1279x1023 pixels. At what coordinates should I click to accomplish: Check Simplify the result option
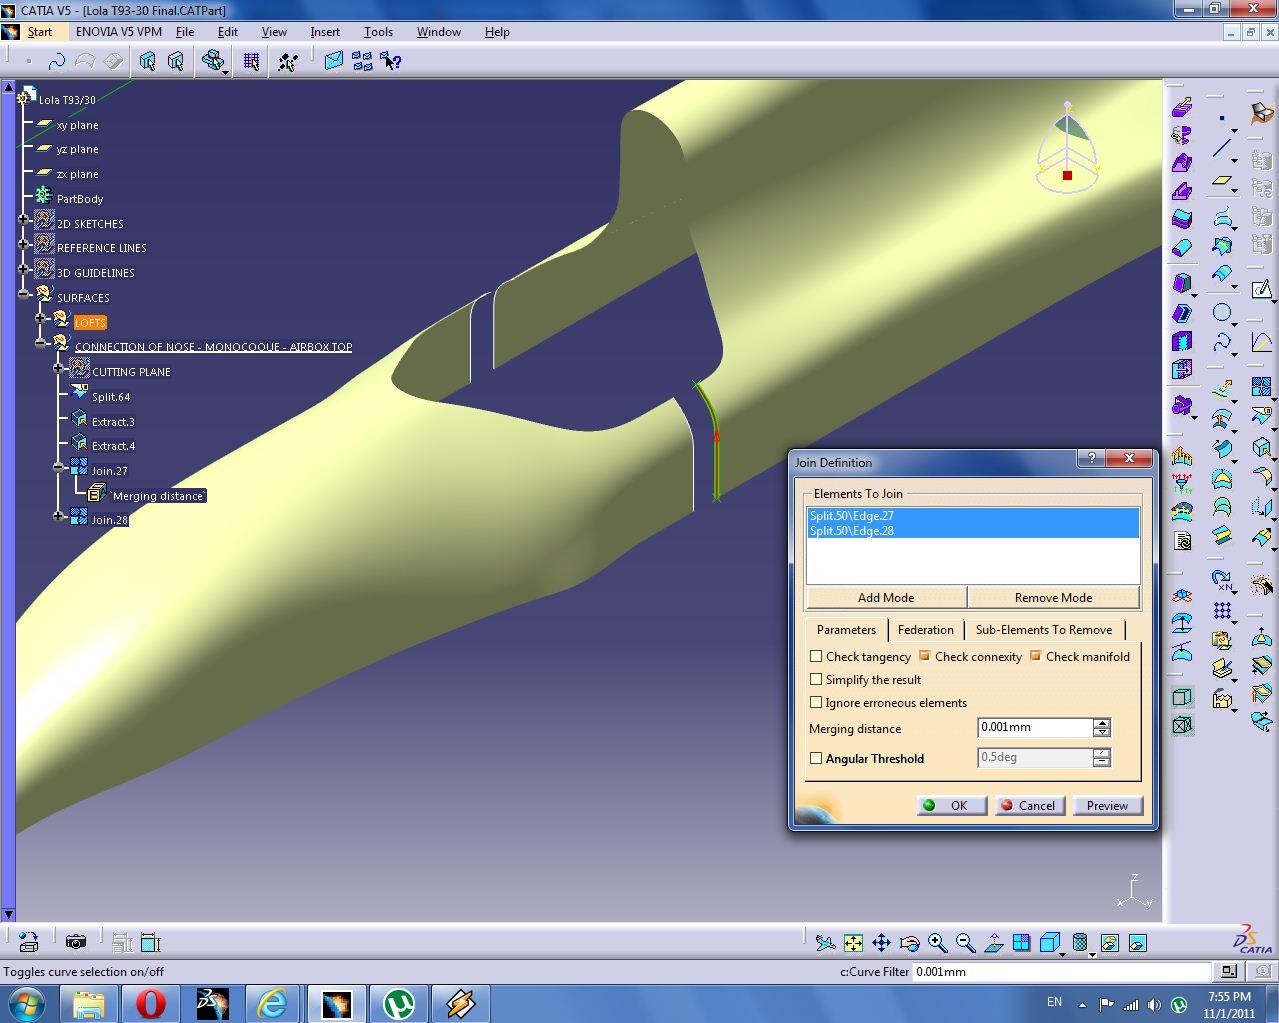coord(817,680)
